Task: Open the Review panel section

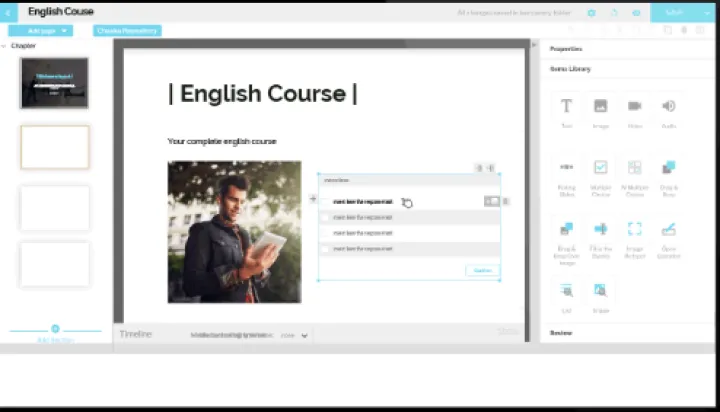Action: tap(562, 332)
